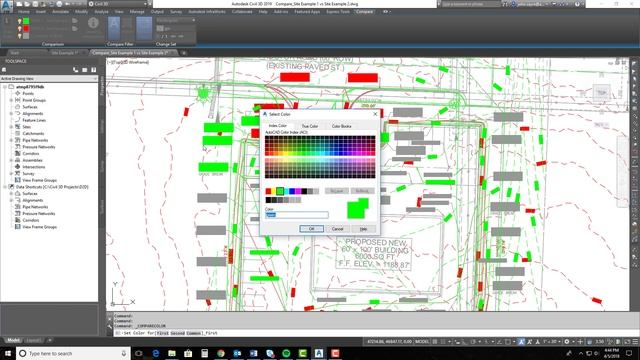Select Catchments in the Toolspace tree

coord(33,133)
